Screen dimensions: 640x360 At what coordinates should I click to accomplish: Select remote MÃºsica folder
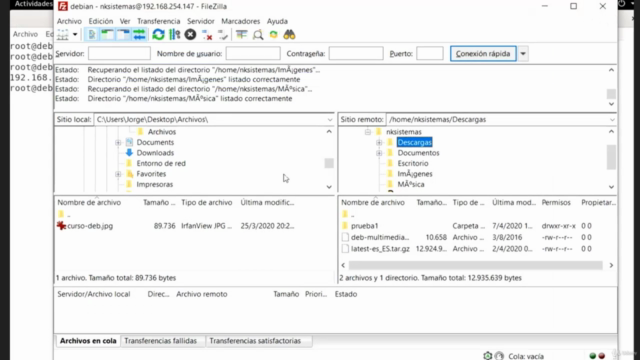[411, 184]
